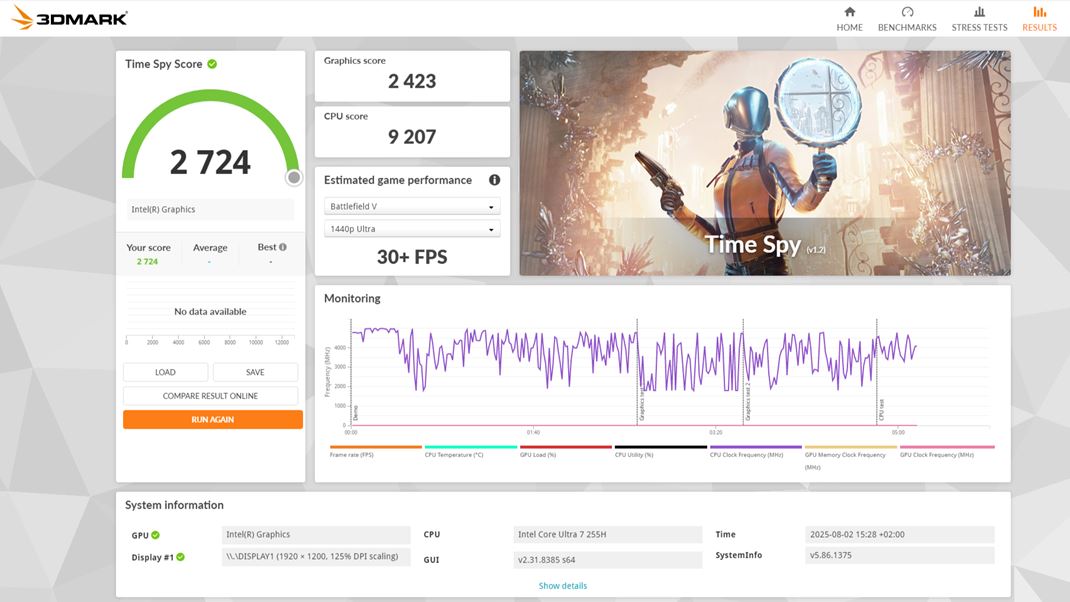Click the score gauge end knob

click(293, 177)
